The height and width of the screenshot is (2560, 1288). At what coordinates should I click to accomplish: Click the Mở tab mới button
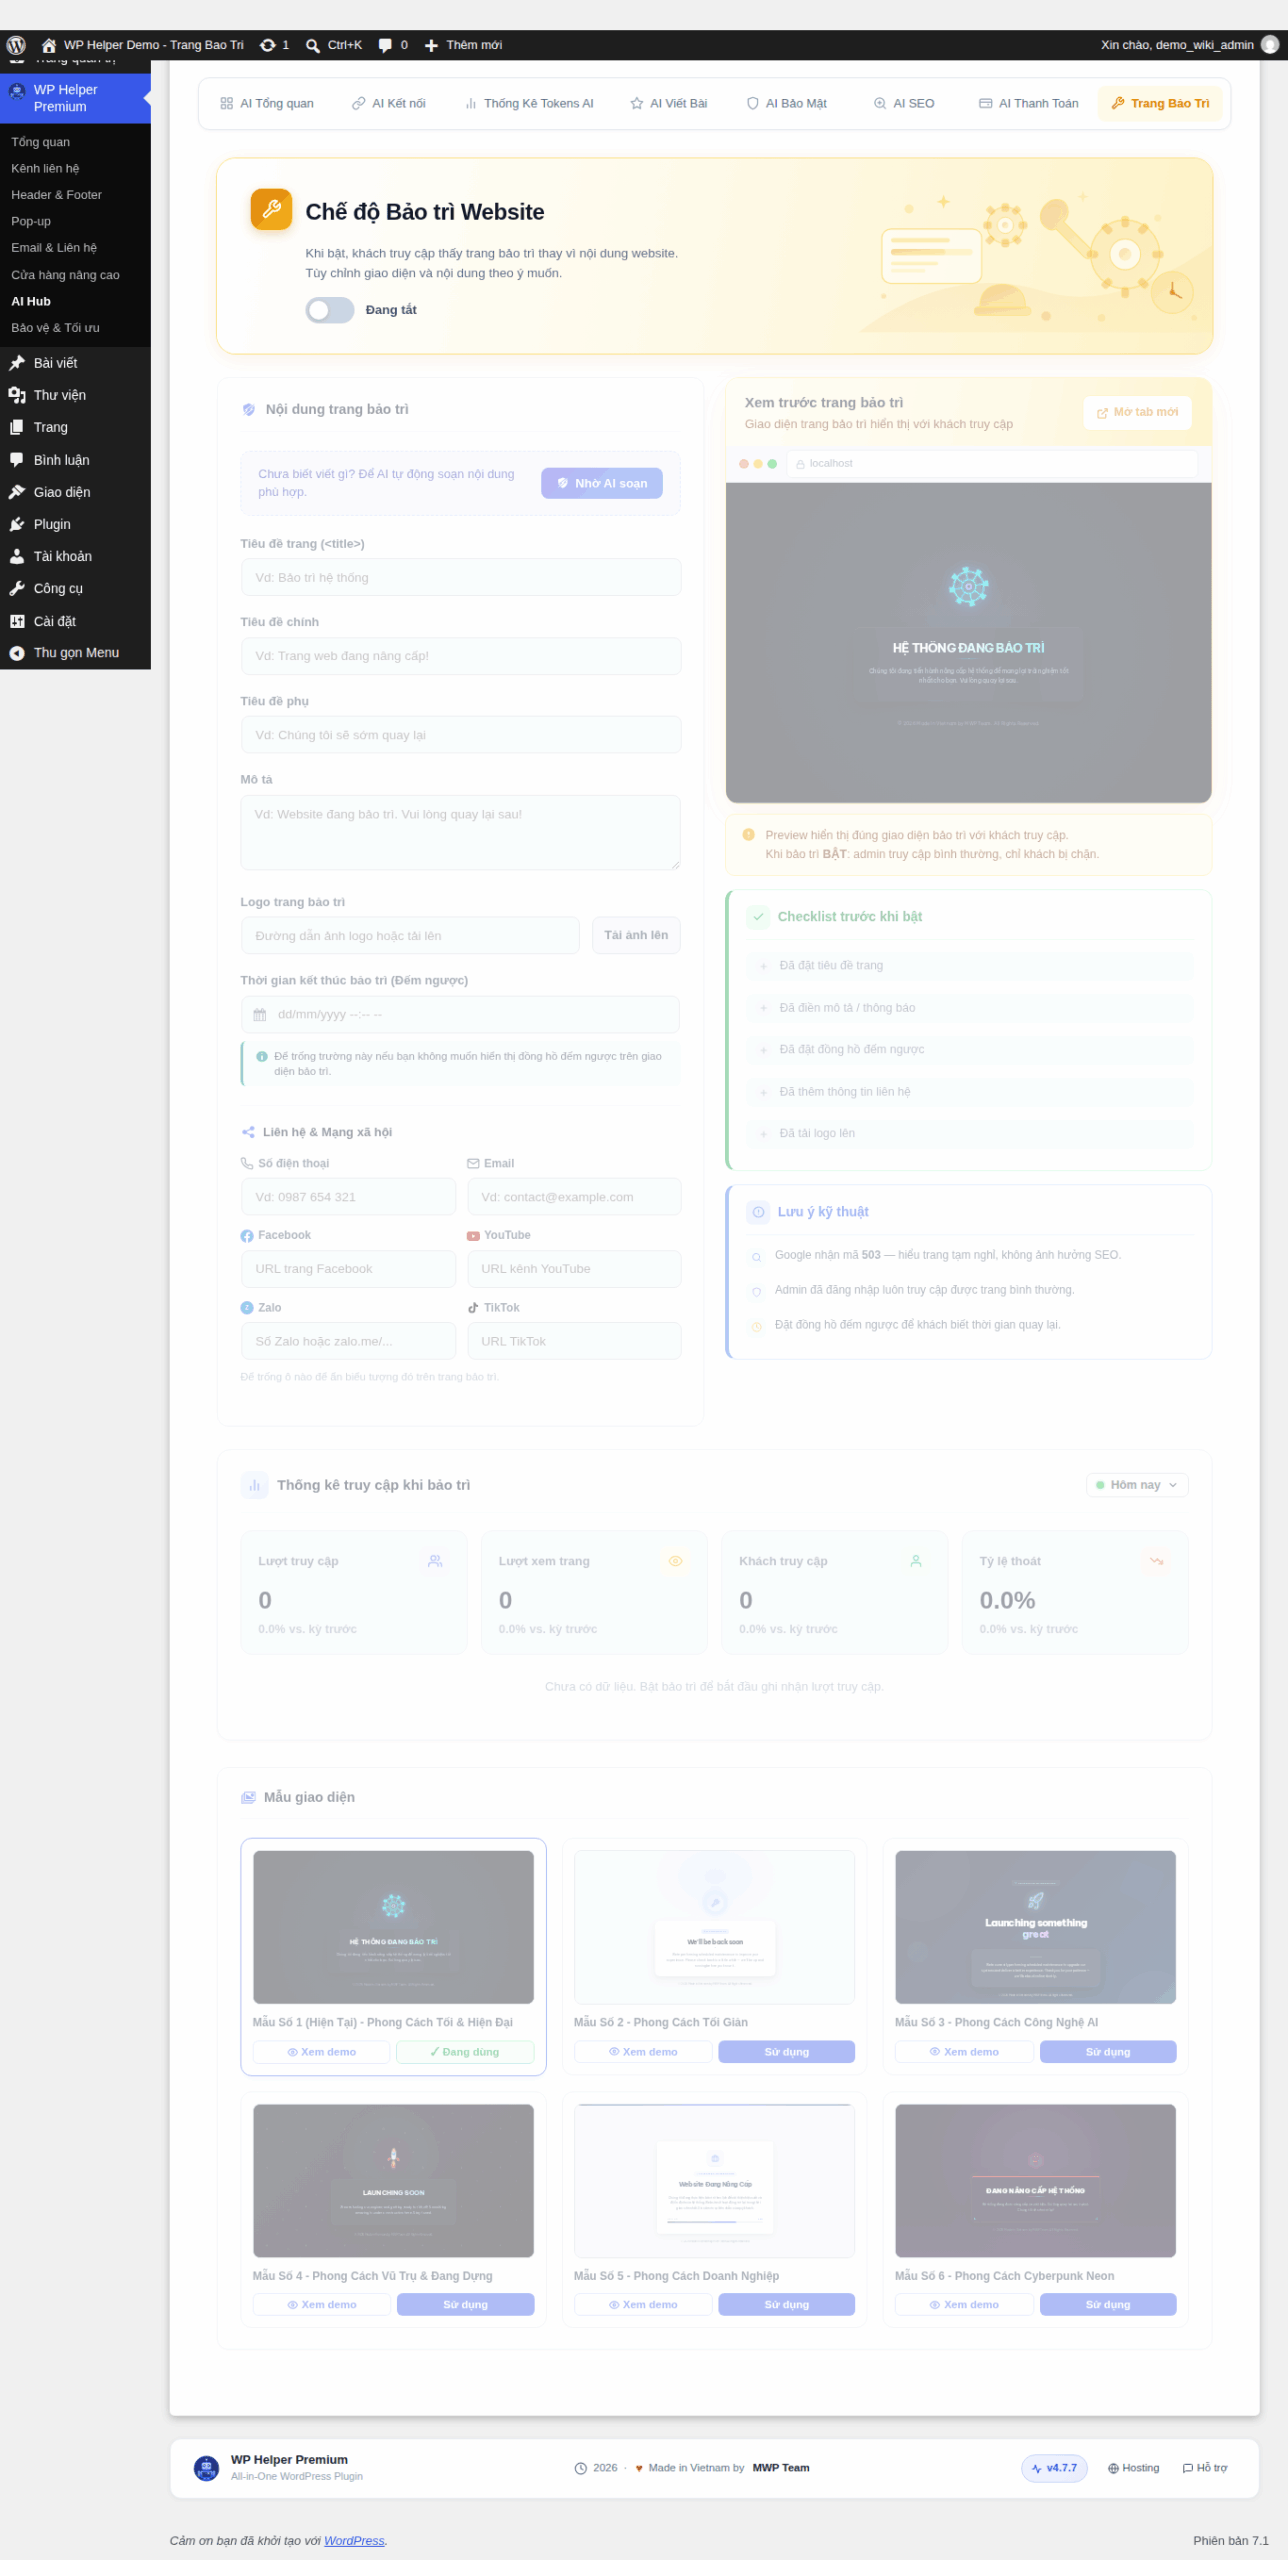click(1137, 412)
